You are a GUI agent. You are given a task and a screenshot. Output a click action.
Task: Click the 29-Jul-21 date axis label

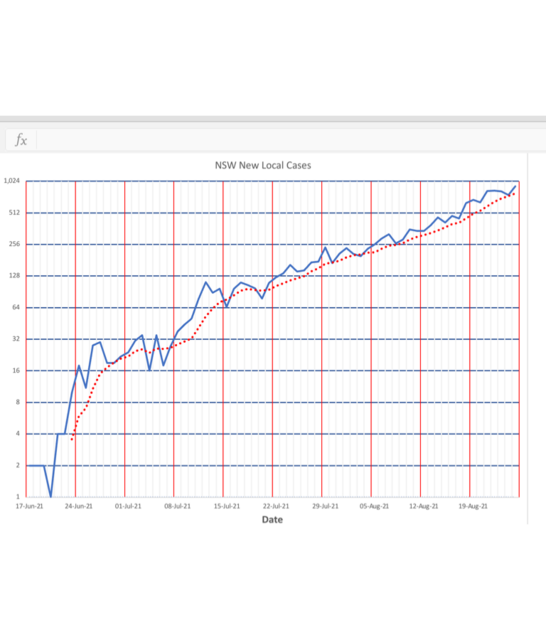[x=325, y=506]
